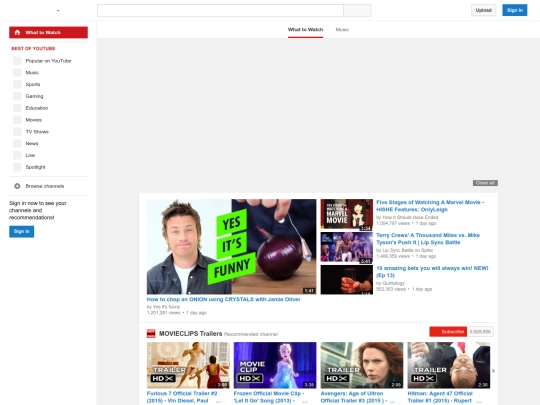Click the sidebar Sign in button
The width and height of the screenshot is (540, 405).
click(x=21, y=231)
